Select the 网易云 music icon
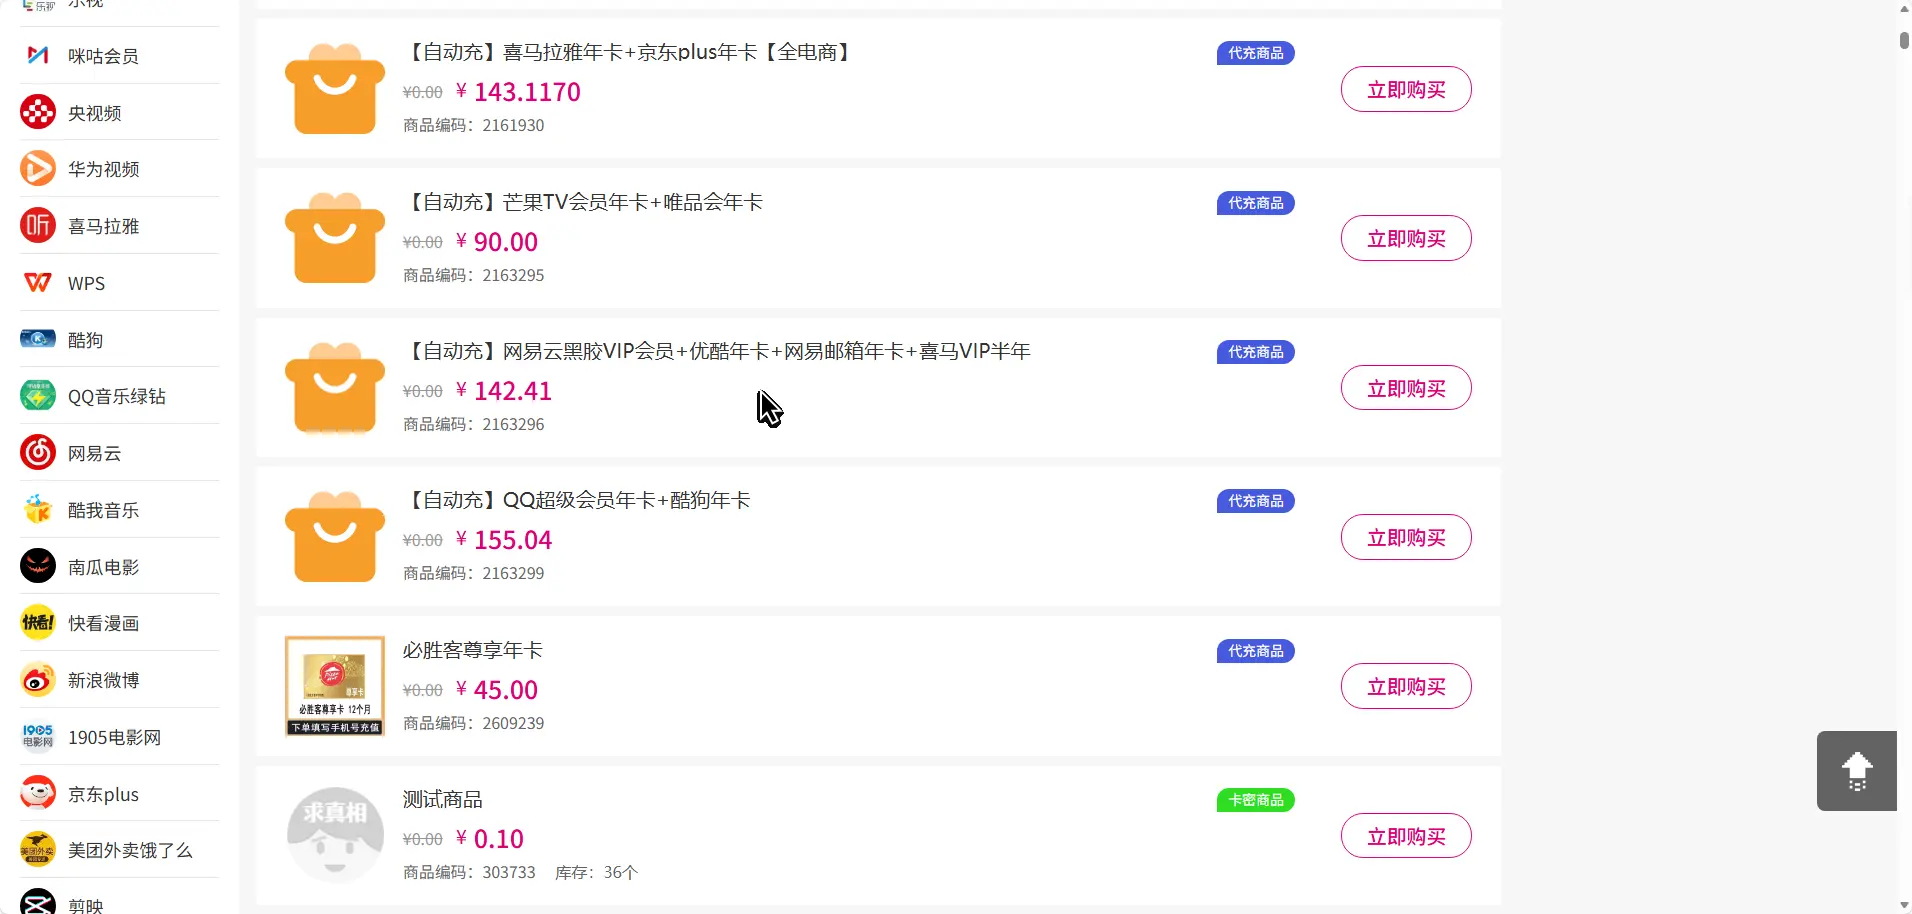1912x914 pixels. (38, 453)
